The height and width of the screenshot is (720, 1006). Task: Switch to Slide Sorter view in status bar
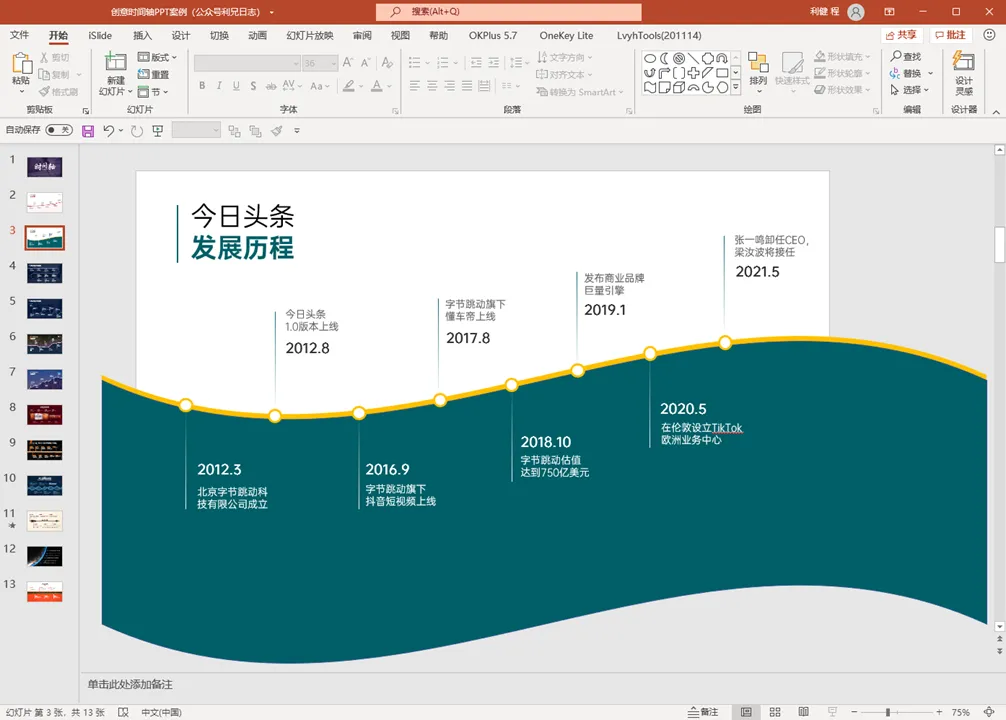(775, 712)
